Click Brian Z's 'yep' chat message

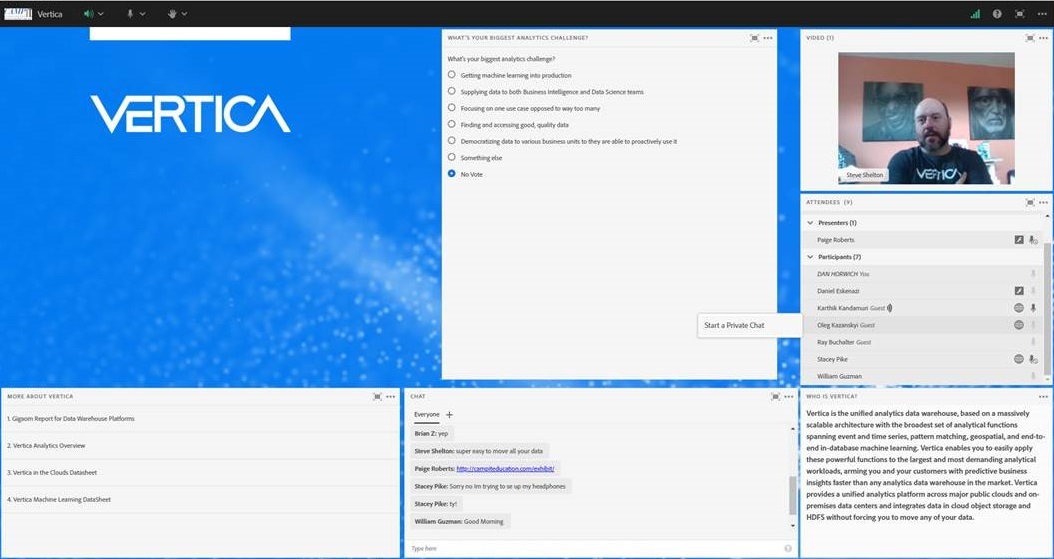point(432,433)
